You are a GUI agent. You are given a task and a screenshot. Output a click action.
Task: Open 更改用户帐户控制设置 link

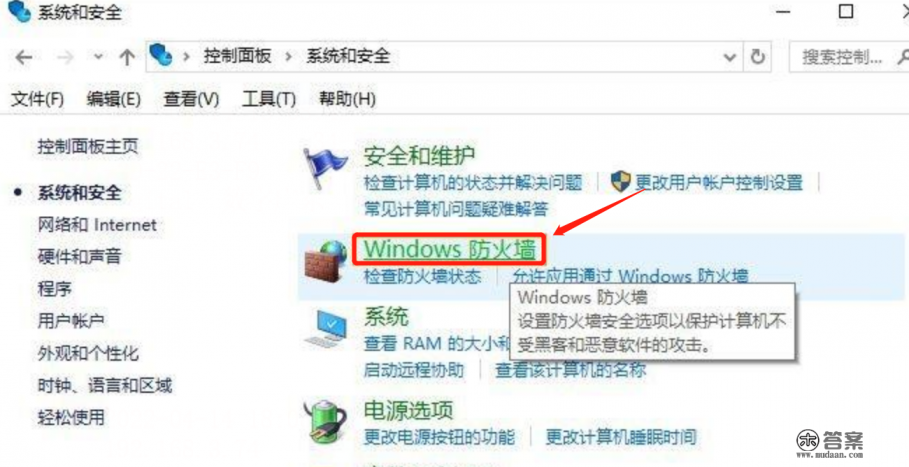point(719,183)
